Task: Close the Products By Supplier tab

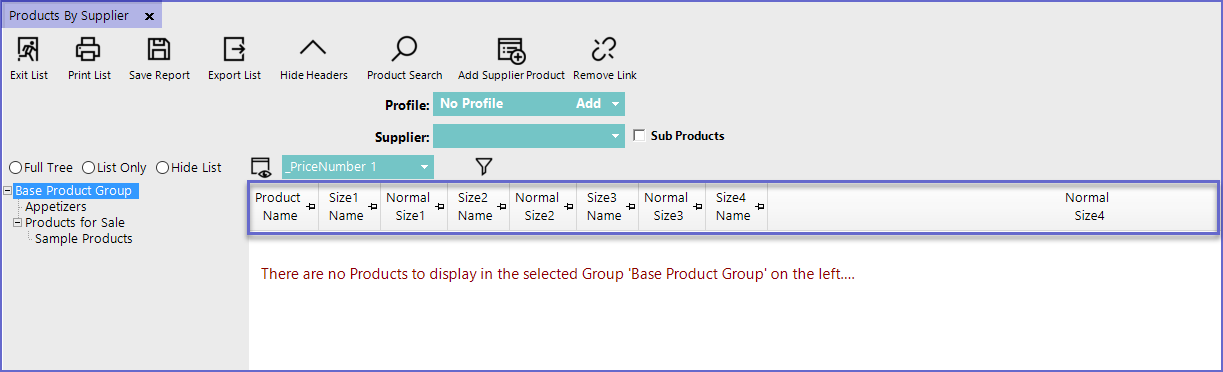Action: (148, 16)
